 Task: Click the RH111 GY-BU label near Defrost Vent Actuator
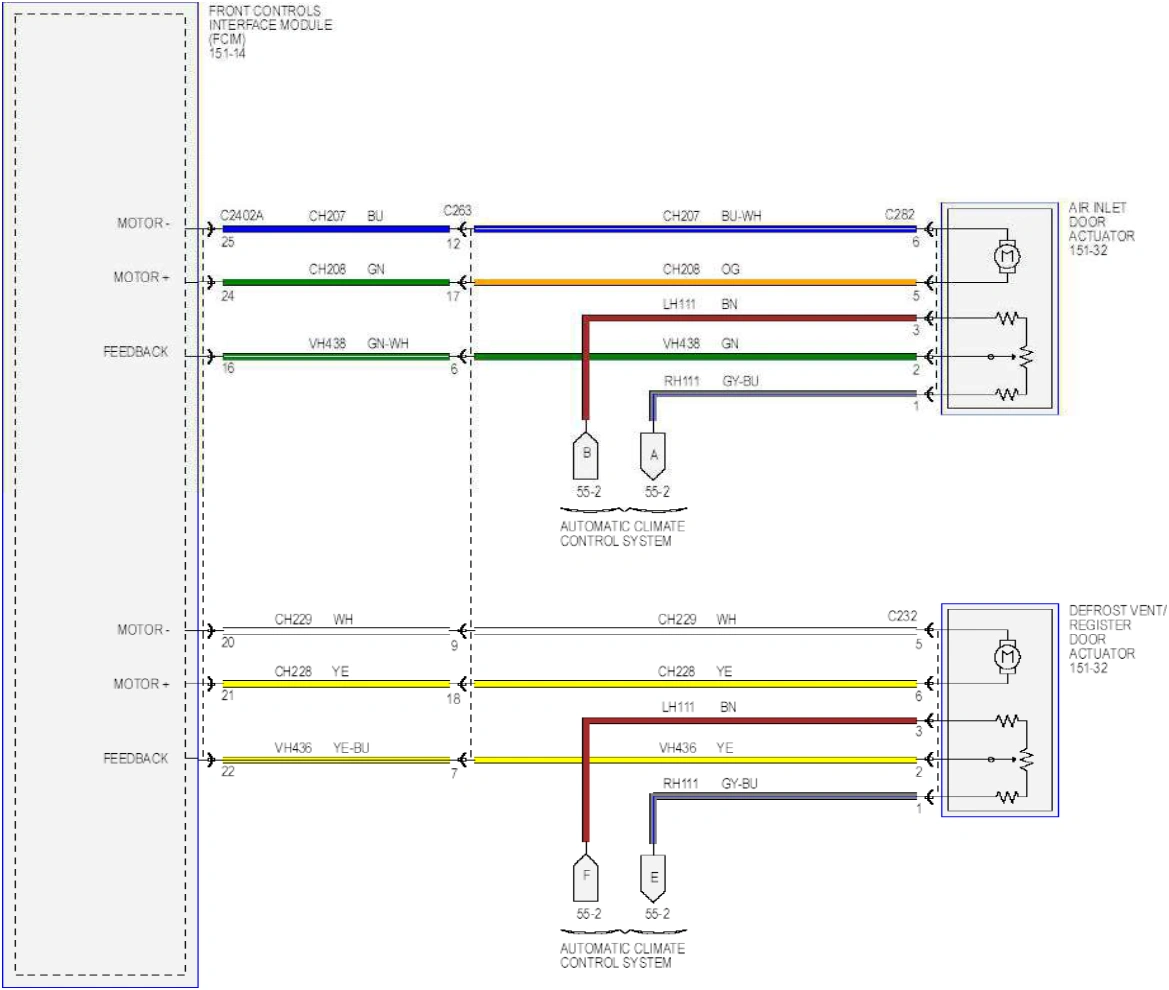pyautogui.click(x=710, y=784)
